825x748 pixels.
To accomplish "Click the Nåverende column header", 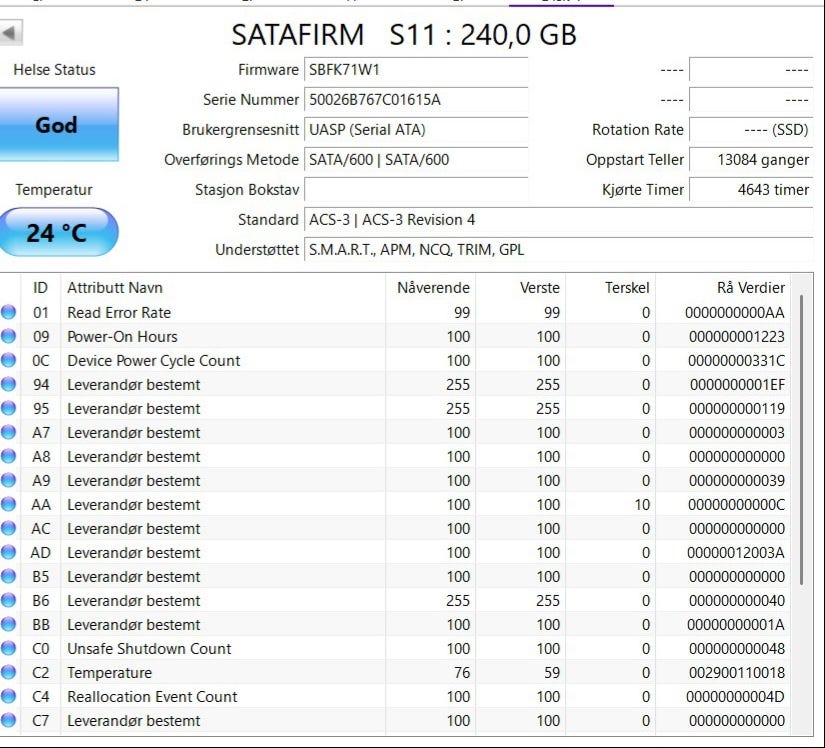I will (432, 288).
